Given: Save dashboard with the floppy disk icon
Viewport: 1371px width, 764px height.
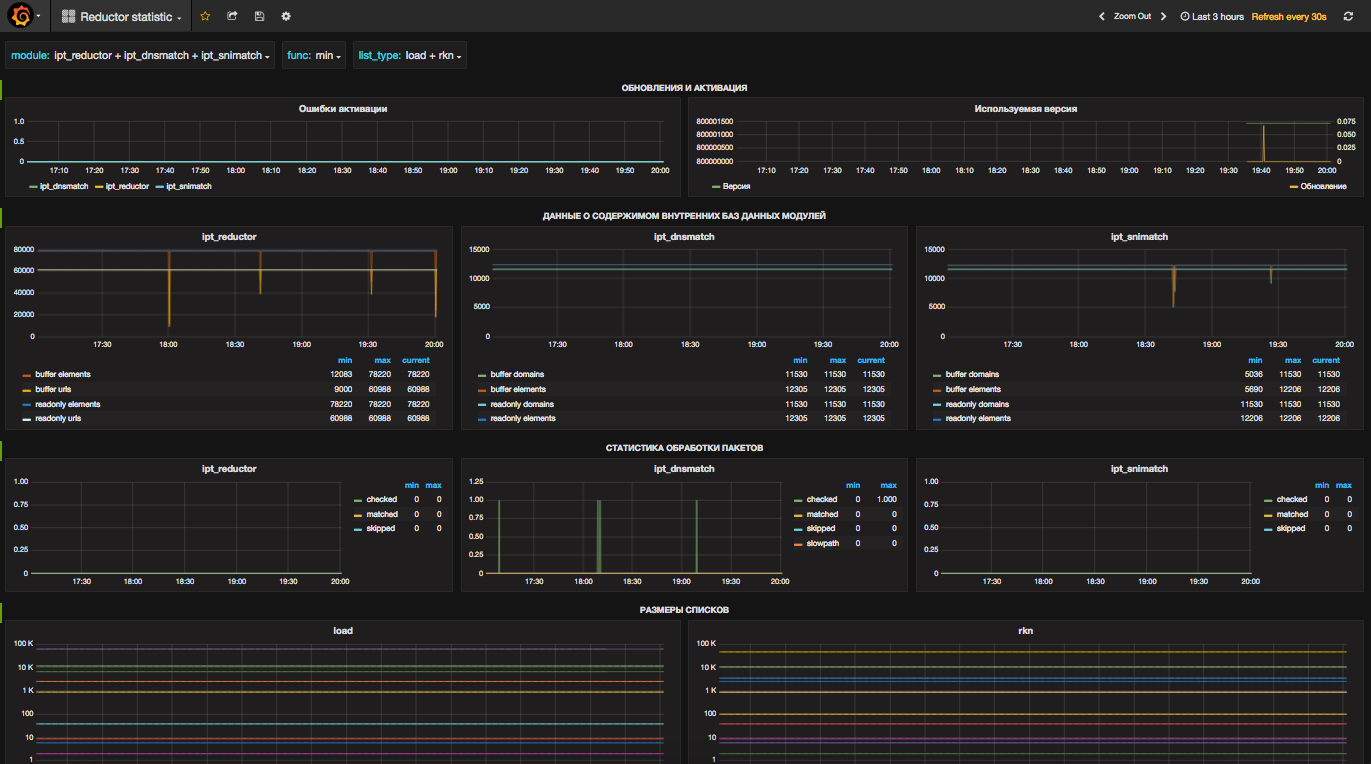Looking at the screenshot, I should click(259, 17).
